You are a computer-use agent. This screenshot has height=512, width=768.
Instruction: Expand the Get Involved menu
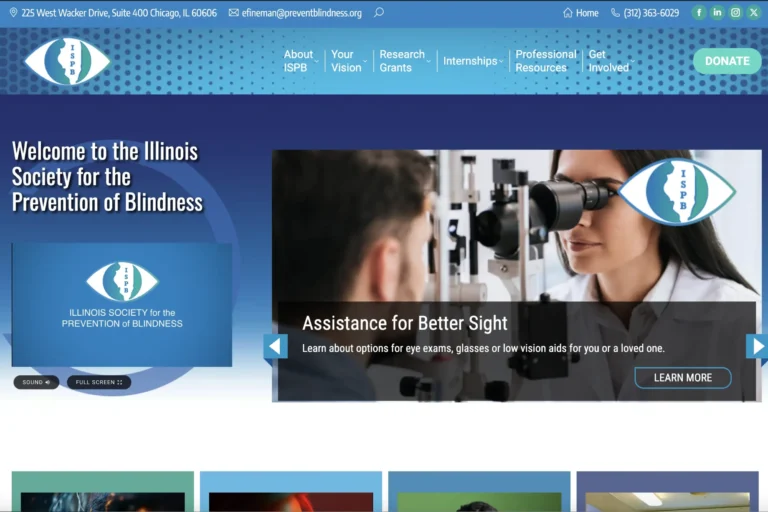tap(611, 61)
